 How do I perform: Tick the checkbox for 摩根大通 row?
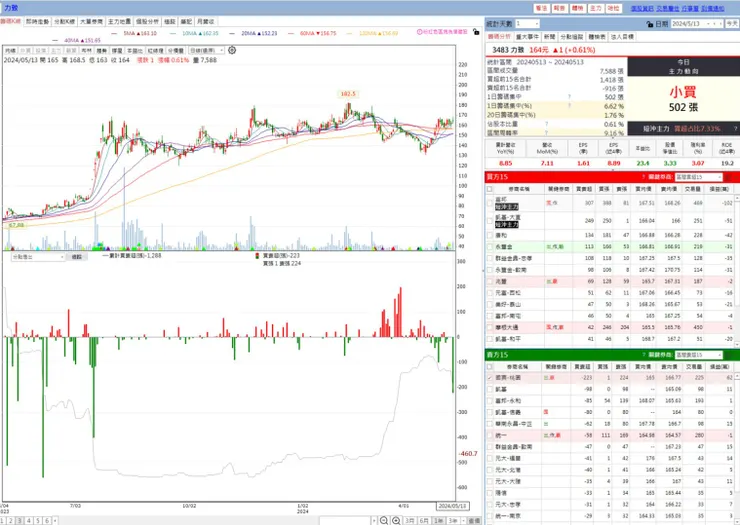click(489, 327)
